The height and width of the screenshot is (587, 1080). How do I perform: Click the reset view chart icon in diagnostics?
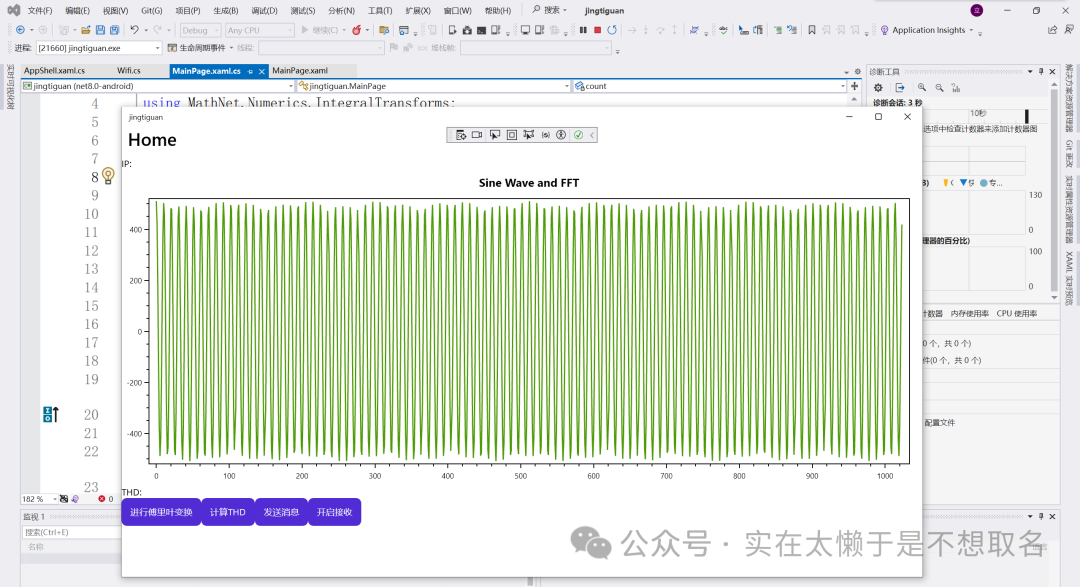point(956,87)
